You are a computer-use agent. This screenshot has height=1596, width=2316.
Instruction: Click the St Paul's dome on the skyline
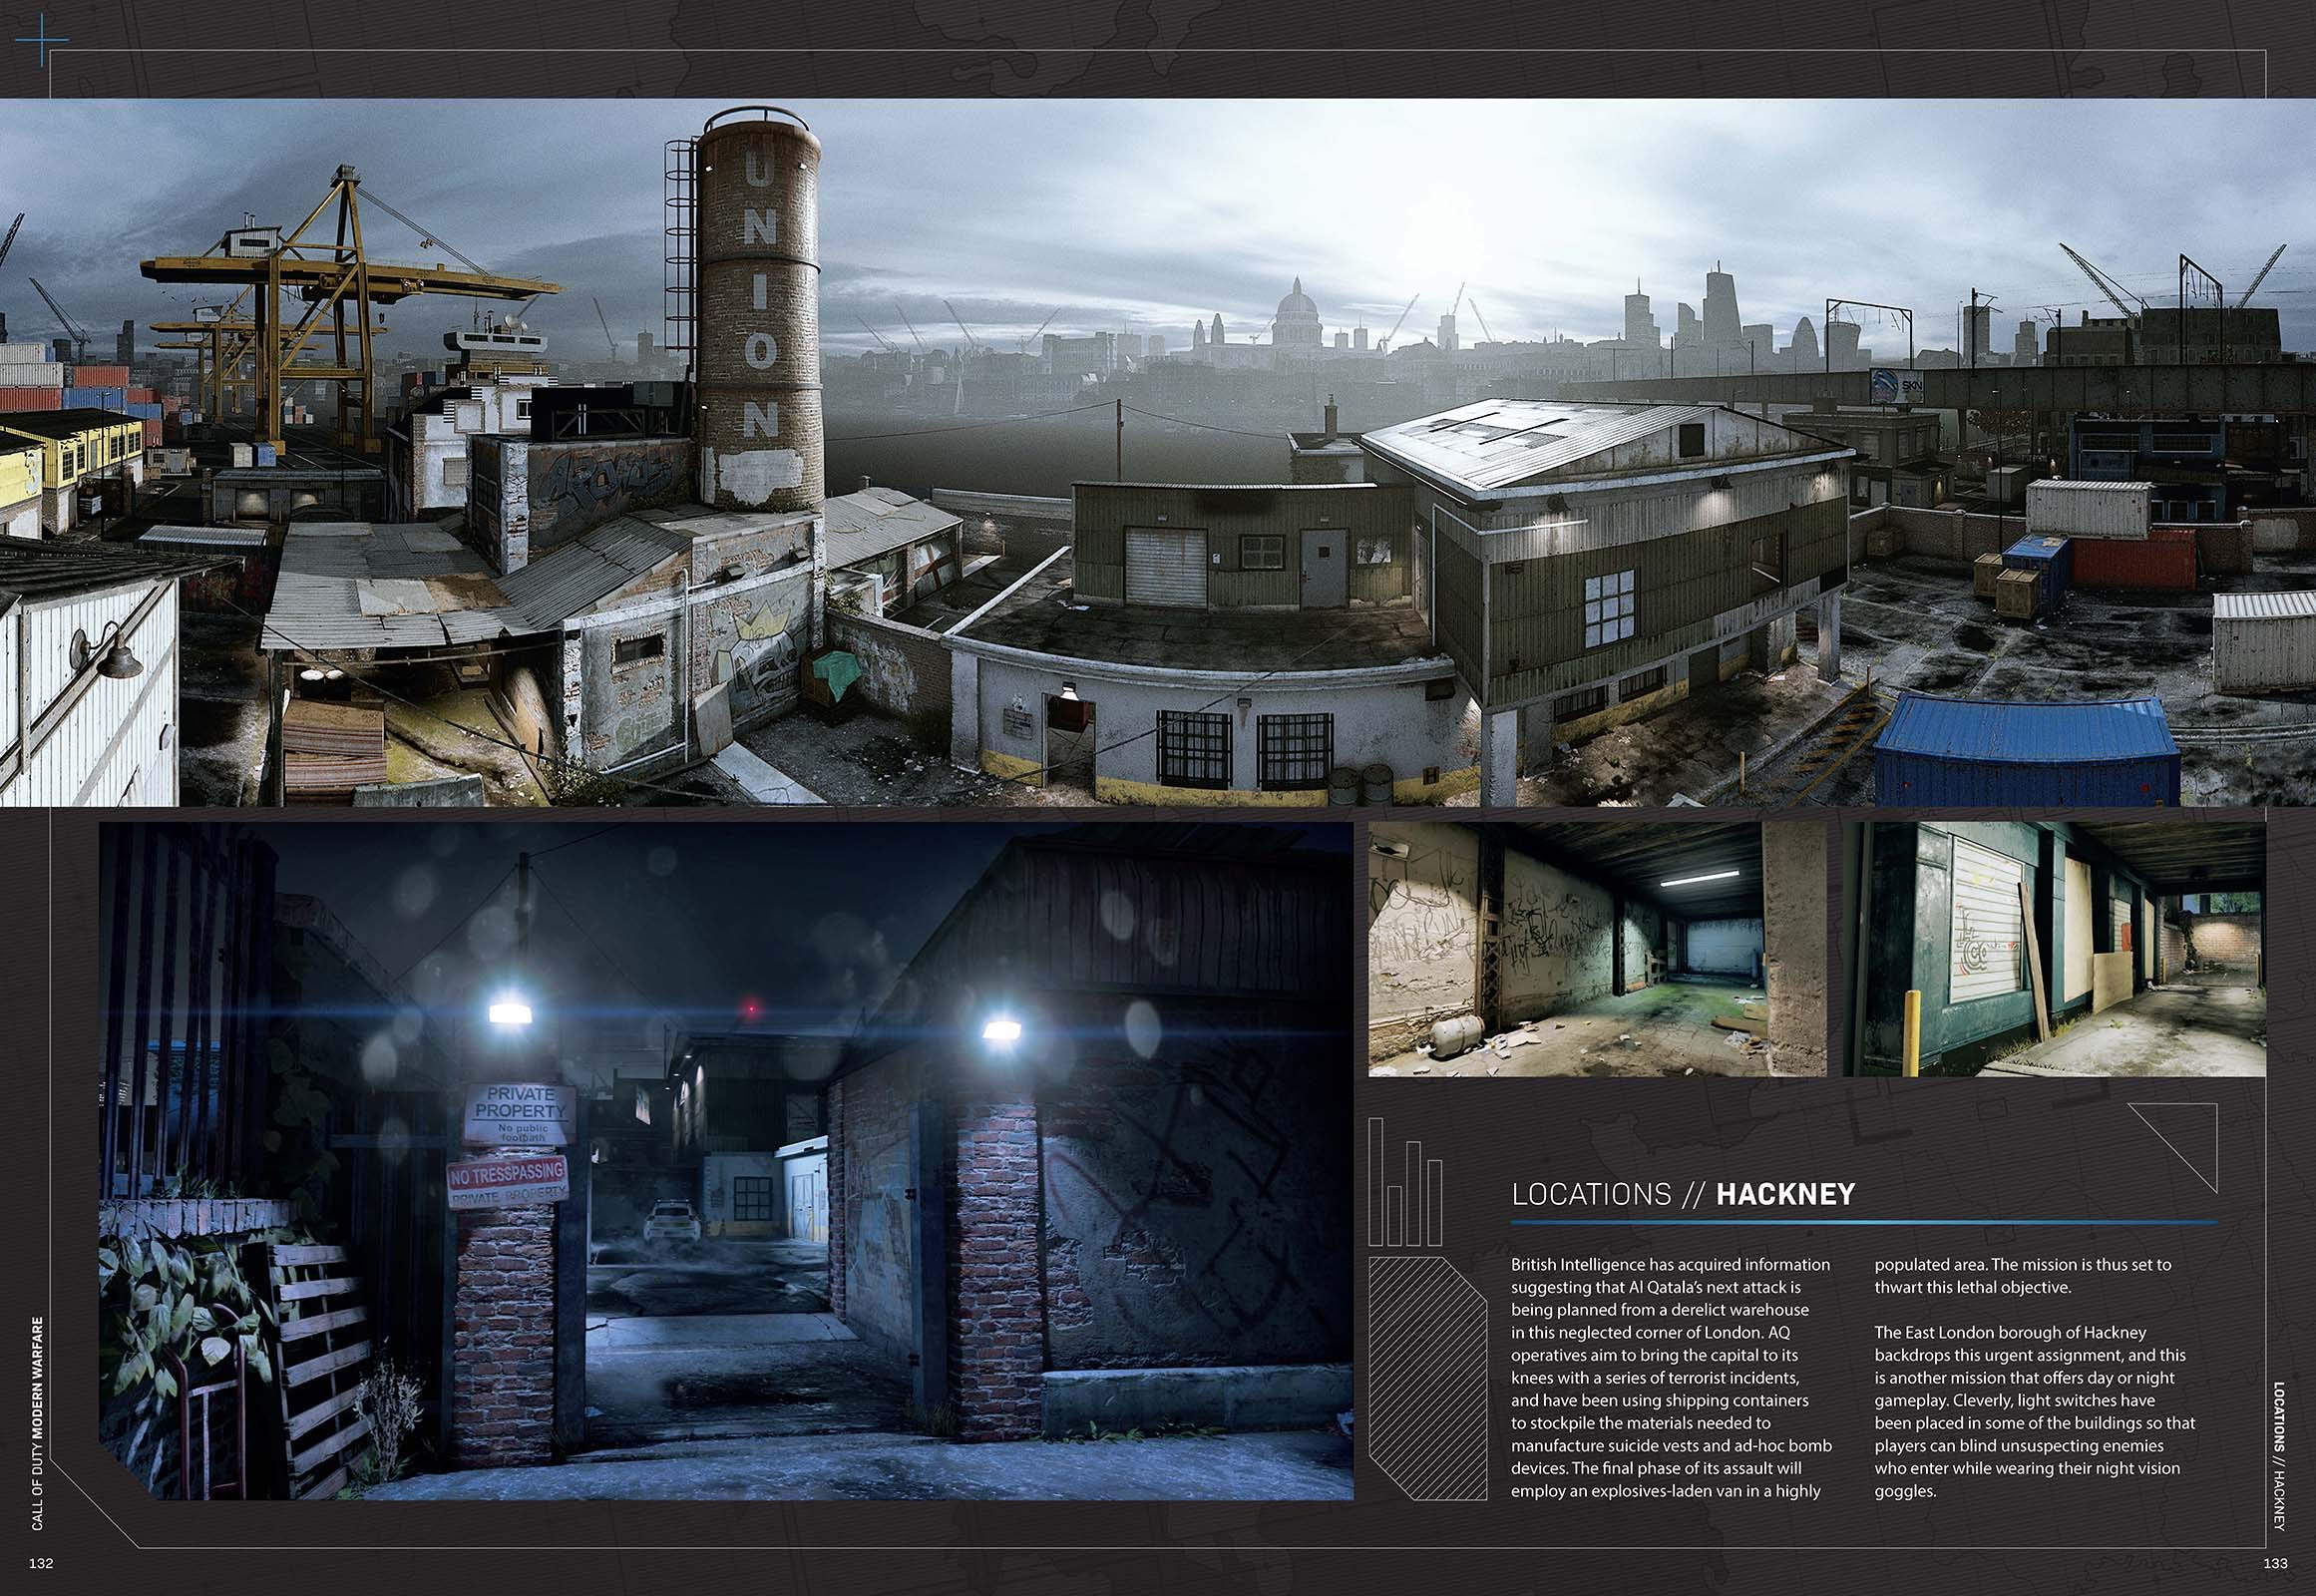(1299, 312)
